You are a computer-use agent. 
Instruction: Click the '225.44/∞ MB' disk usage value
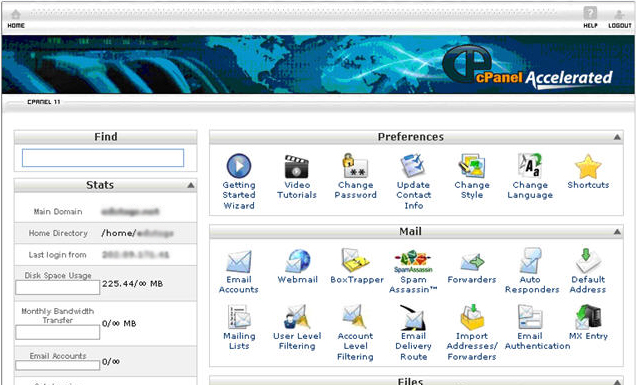[133, 284]
